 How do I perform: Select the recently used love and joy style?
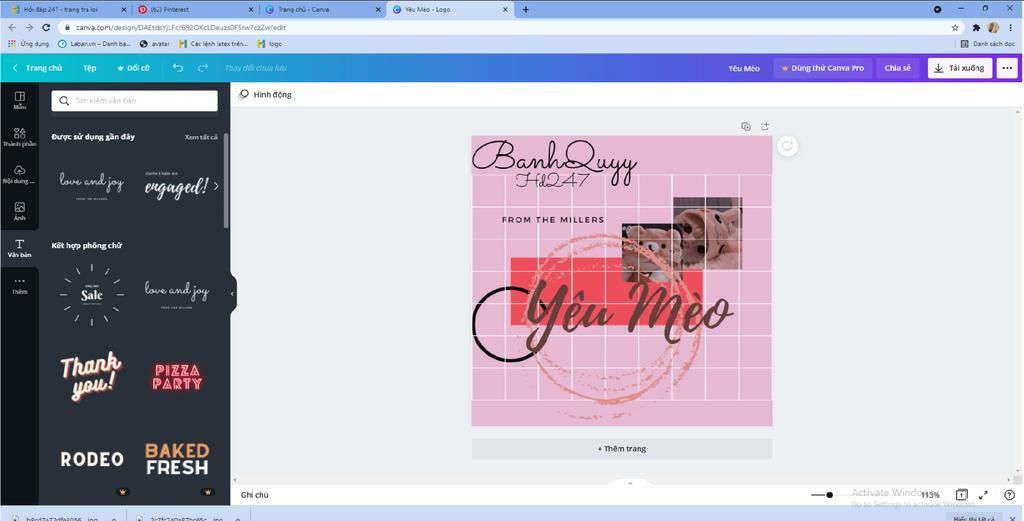tap(91, 186)
